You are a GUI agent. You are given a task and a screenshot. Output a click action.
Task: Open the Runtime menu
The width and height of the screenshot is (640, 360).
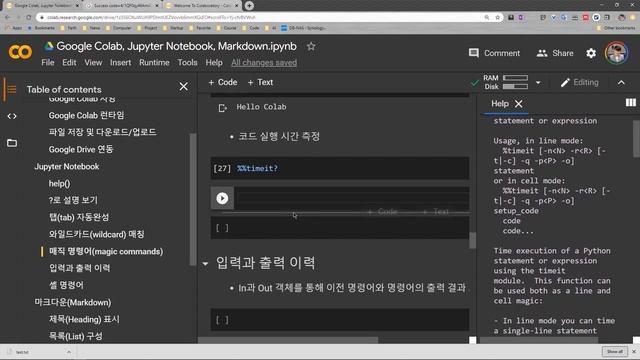coord(154,62)
